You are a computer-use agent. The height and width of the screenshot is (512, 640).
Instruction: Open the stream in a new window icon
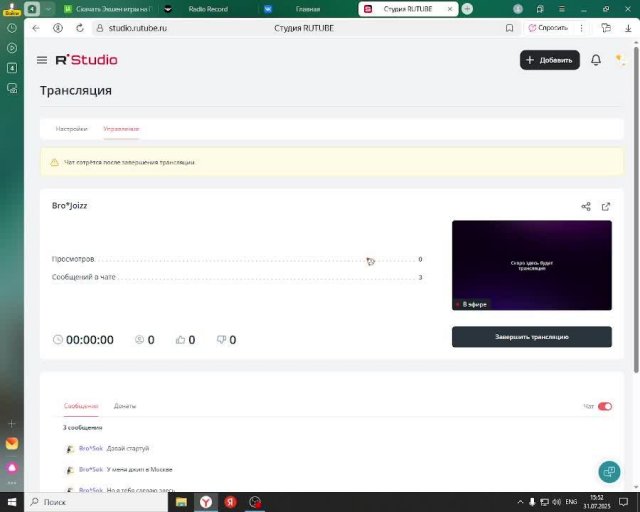606,206
